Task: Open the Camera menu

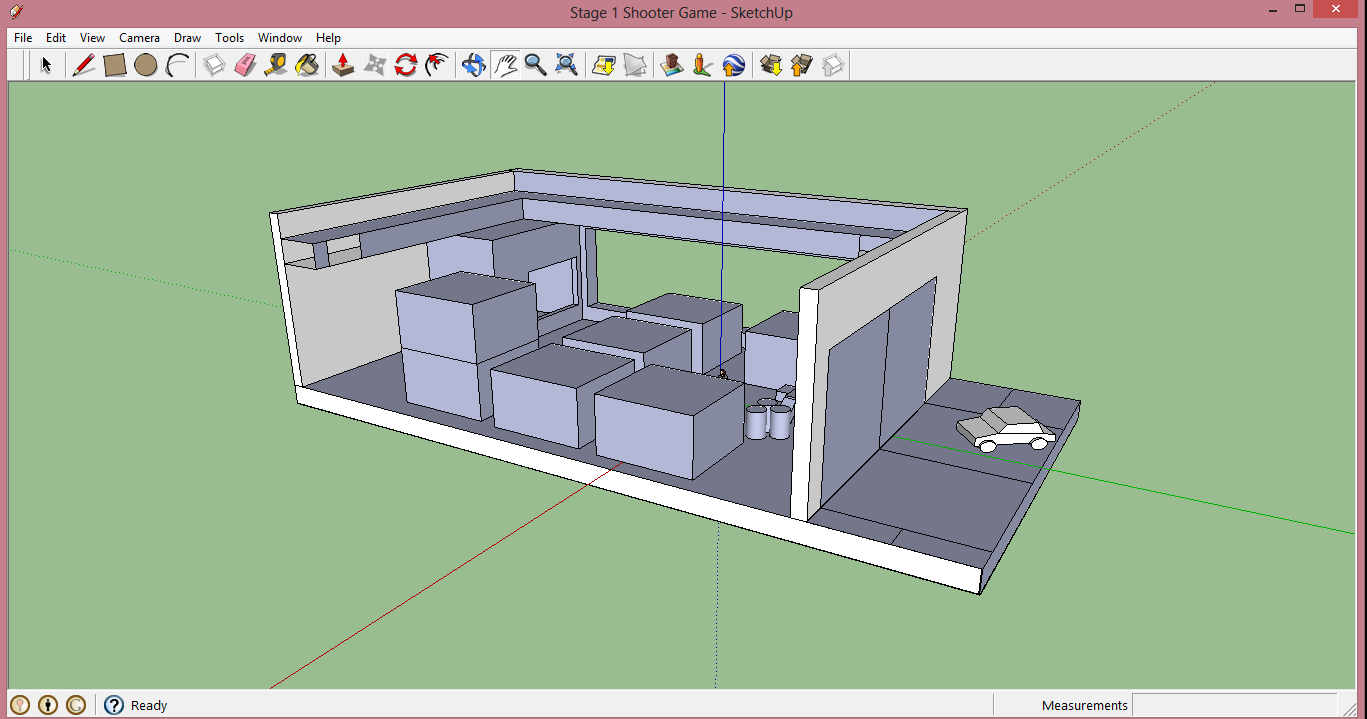Action: [139, 37]
